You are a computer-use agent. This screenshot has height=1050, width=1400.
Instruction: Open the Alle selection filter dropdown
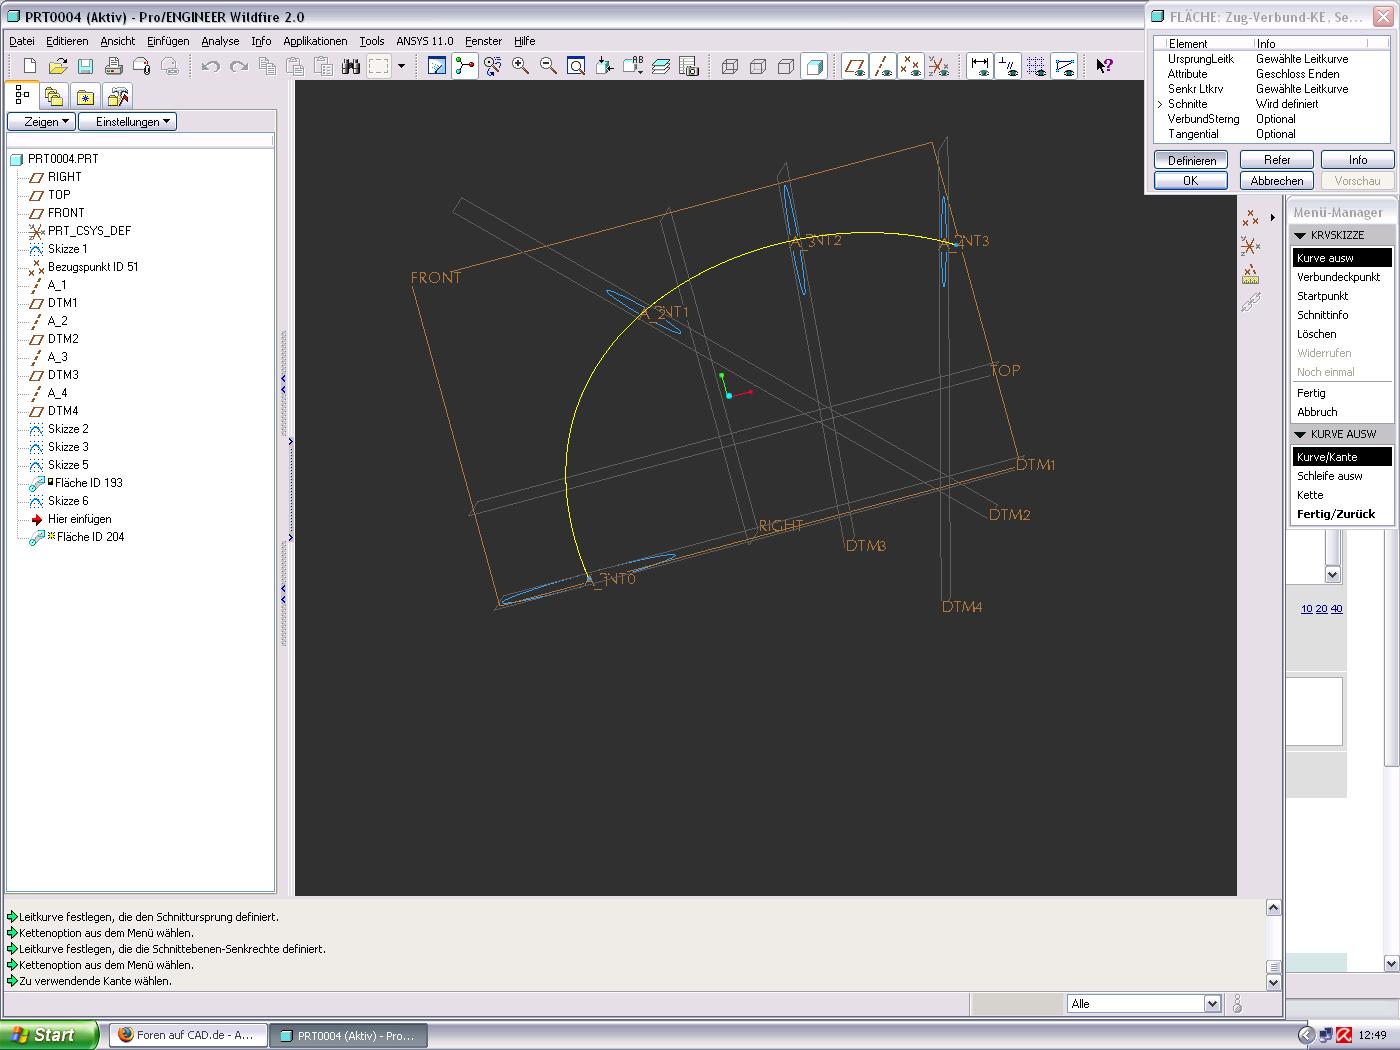coord(1212,1003)
